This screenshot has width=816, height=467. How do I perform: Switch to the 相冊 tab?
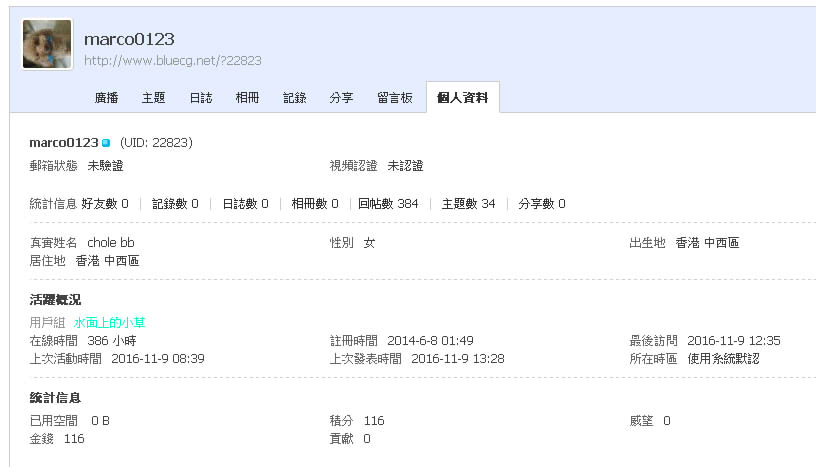[x=247, y=98]
